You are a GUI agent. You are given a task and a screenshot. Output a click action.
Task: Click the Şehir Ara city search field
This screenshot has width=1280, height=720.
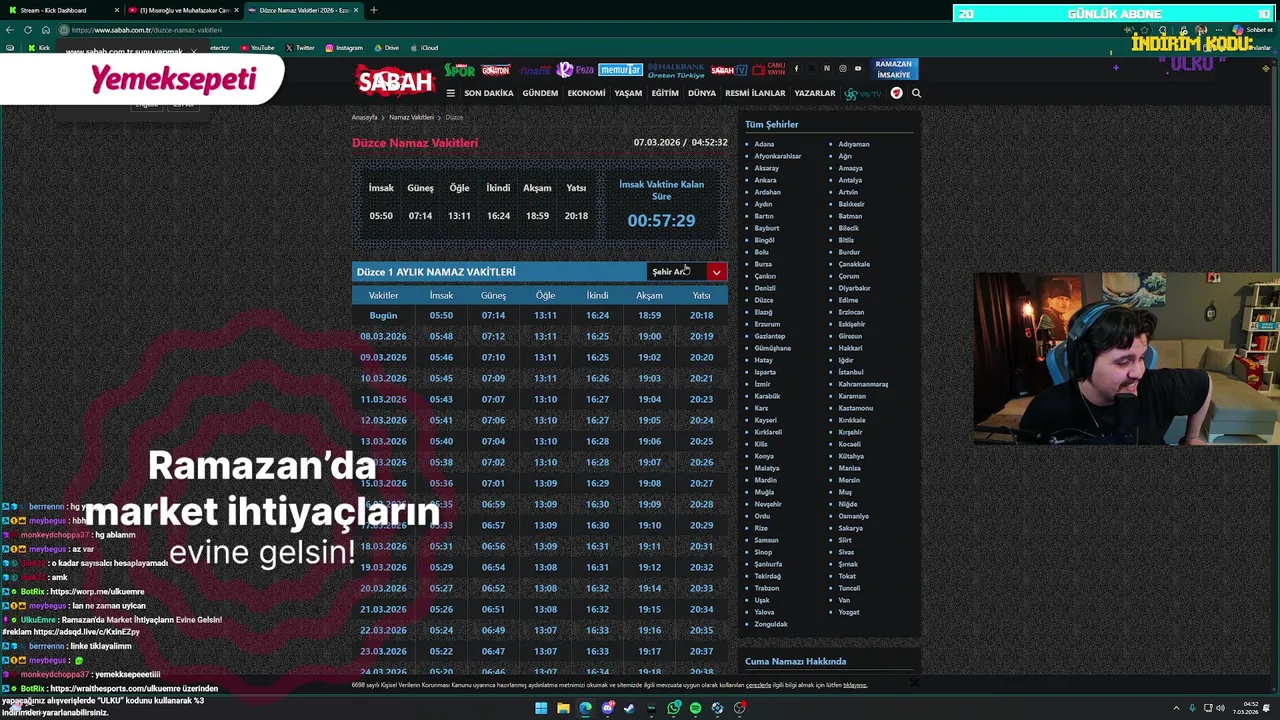pyautogui.click(x=677, y=272)
